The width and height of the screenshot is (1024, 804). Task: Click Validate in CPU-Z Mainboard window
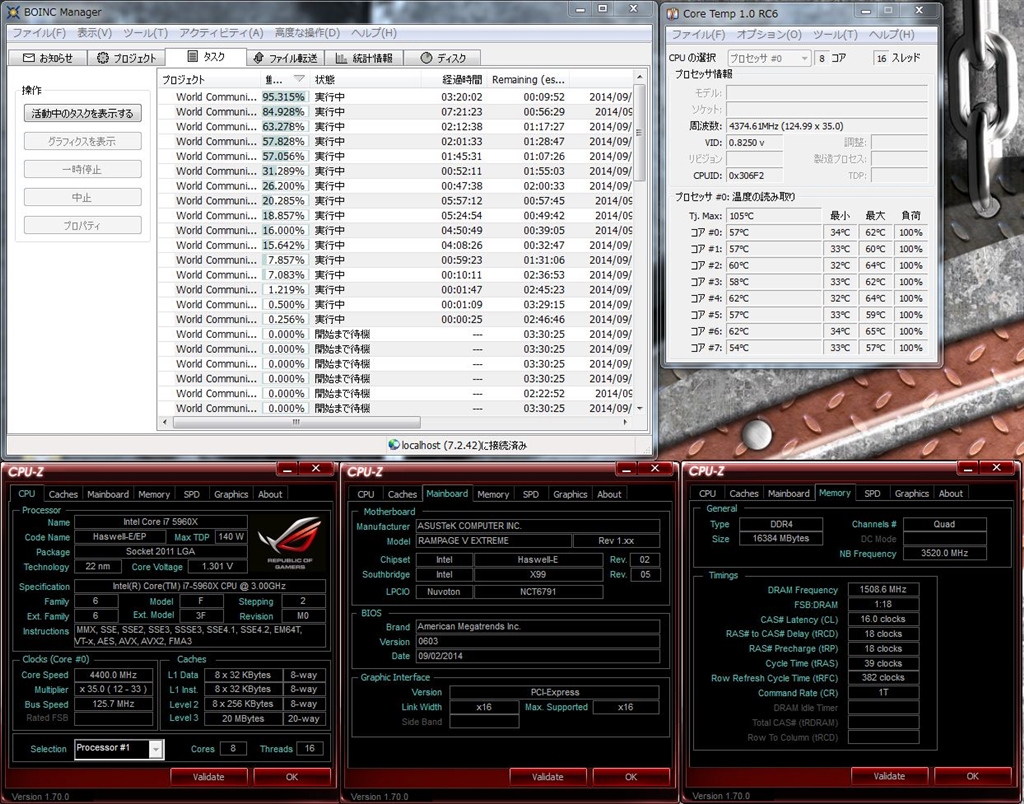(x=547, y=777)
